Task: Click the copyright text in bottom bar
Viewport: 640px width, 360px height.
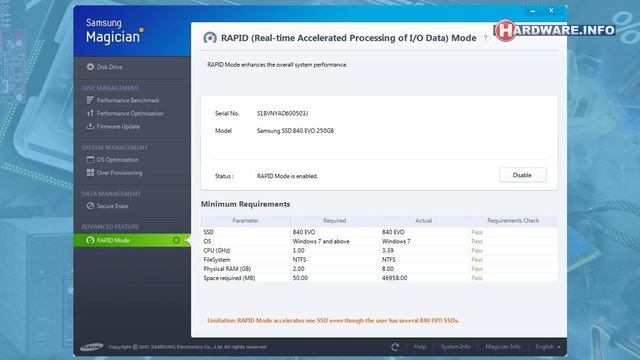Action: click(187, 347)
